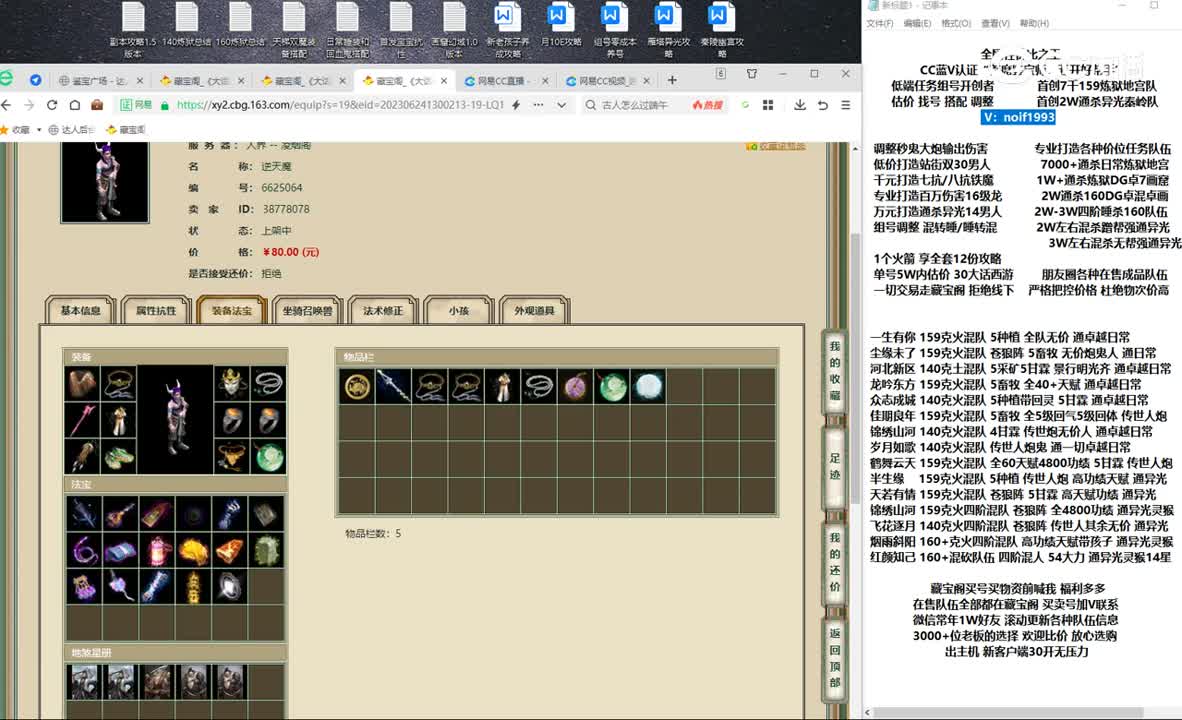Screen dimensions: 1182x720
Task: Switch to the 基本信息 tab
Action: tap(81, 311)
